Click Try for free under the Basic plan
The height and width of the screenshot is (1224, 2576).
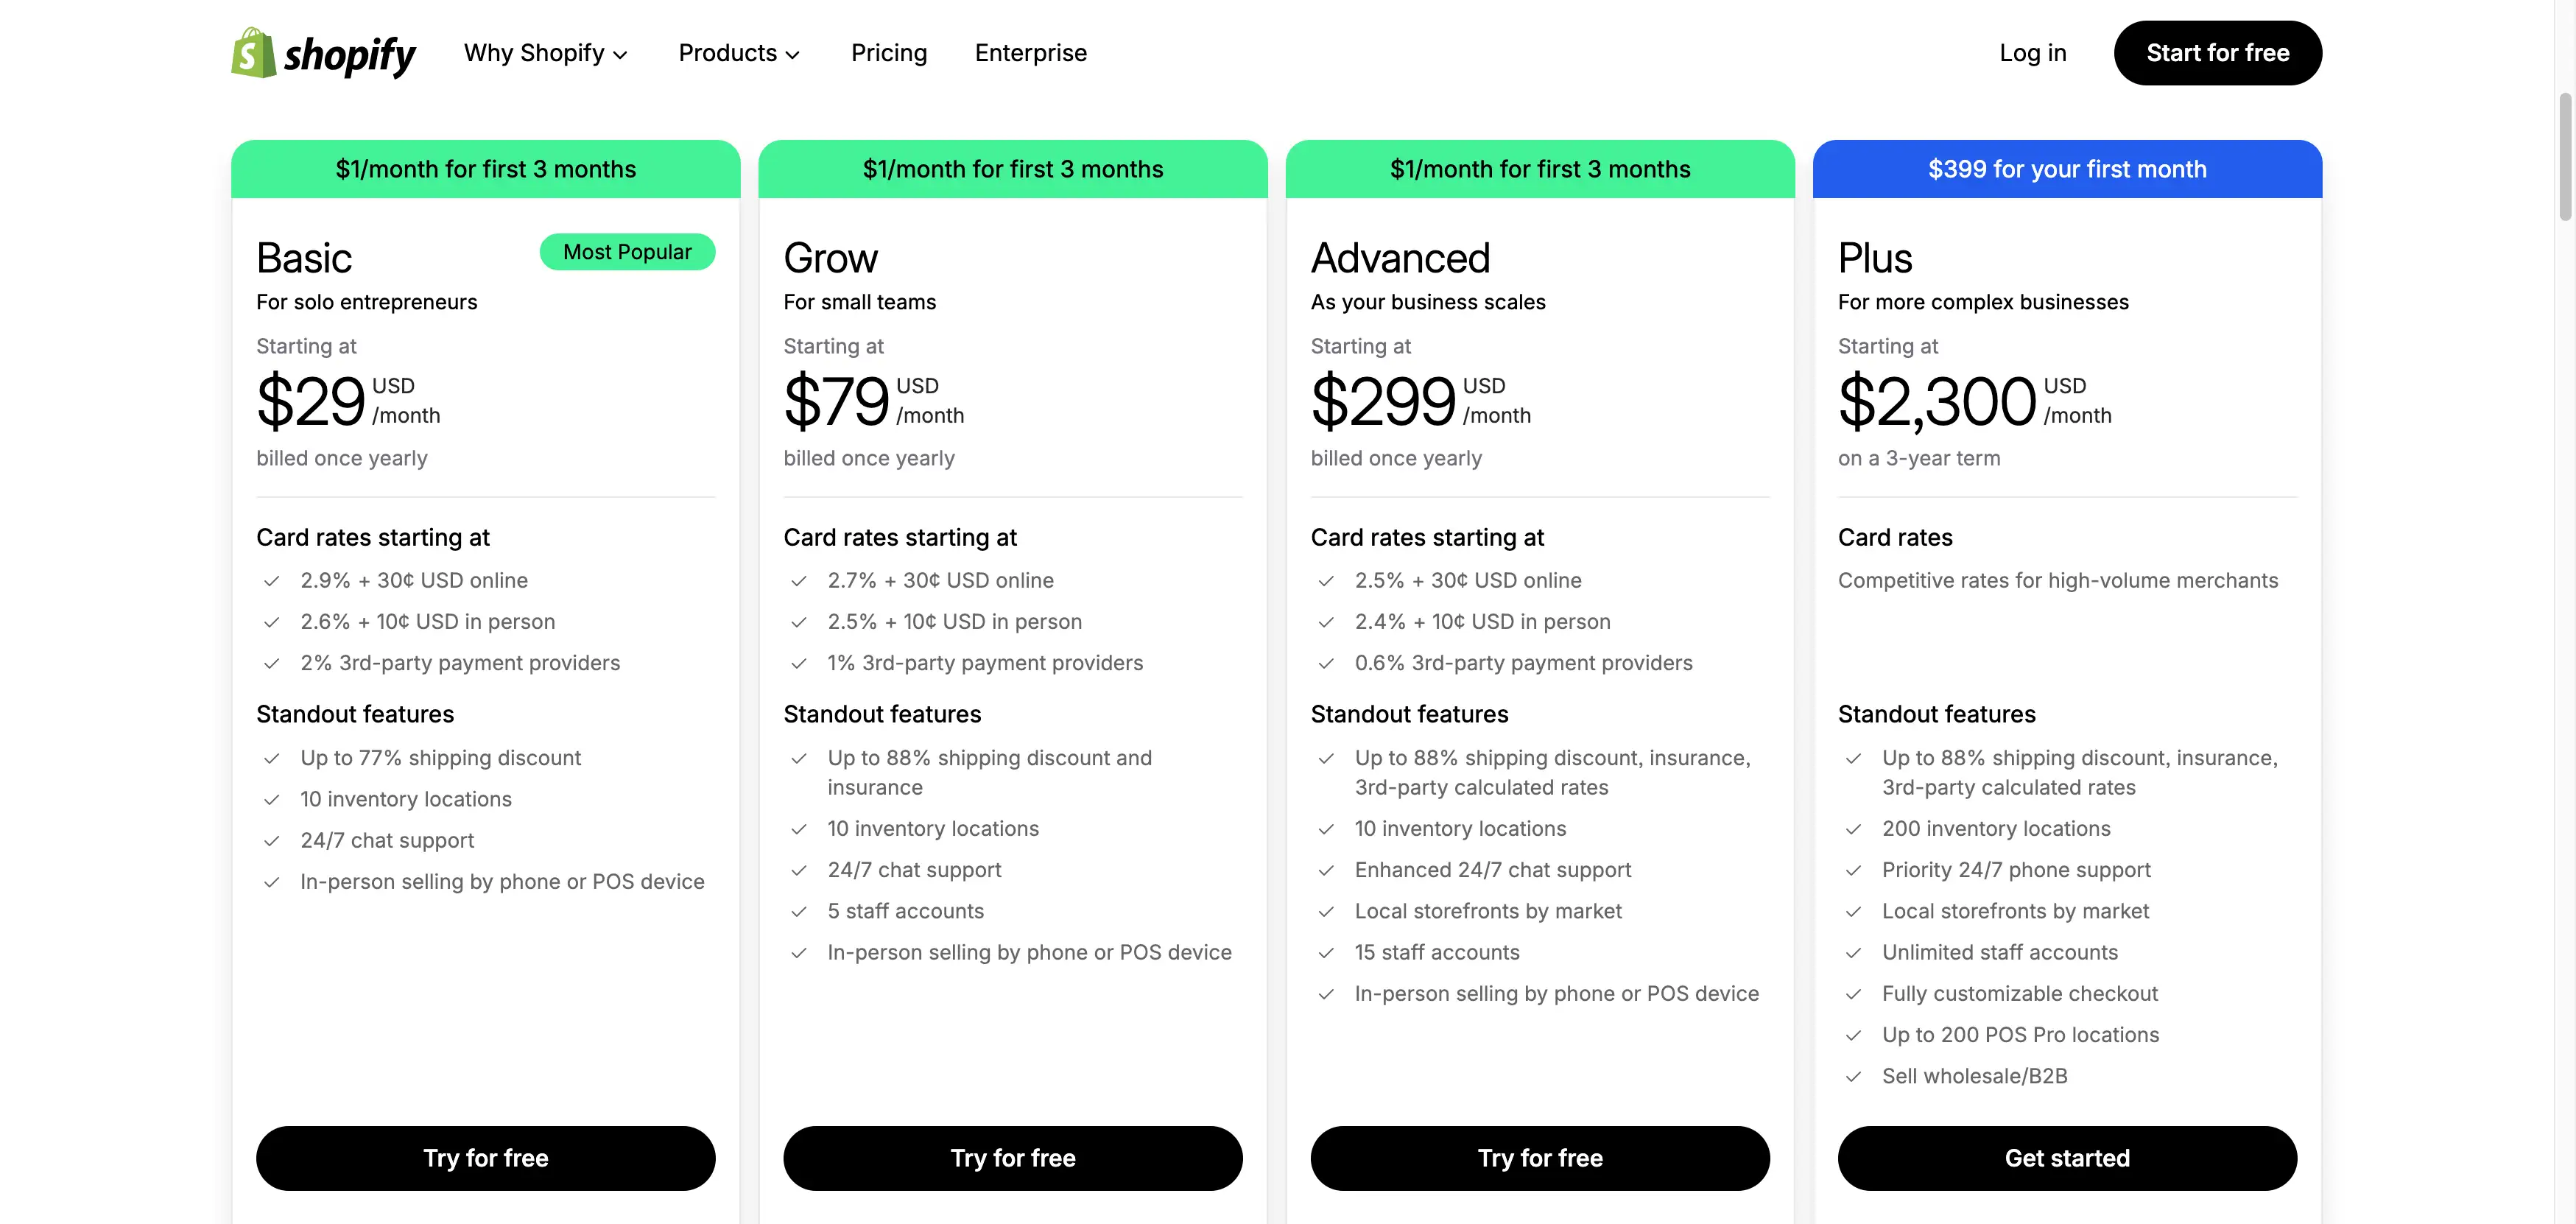pyautogui.click(x=486, y=1158)
